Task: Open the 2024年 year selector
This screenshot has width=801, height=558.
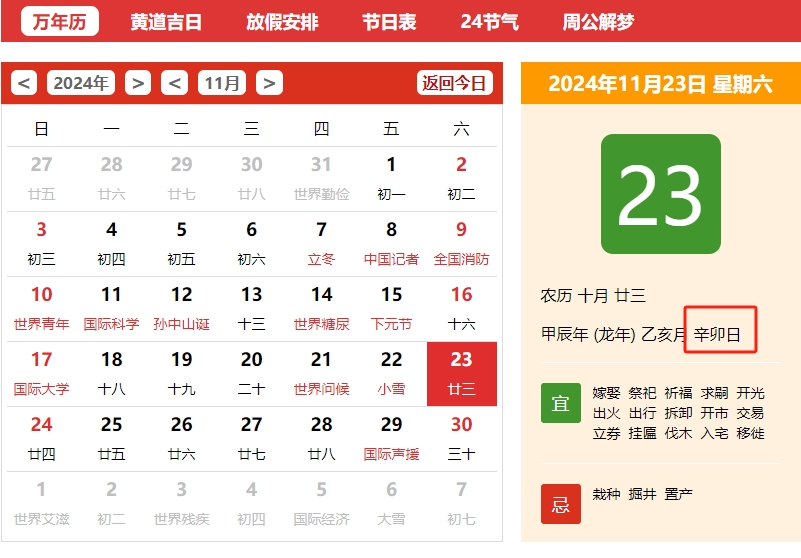Action: tap(81, 83)
